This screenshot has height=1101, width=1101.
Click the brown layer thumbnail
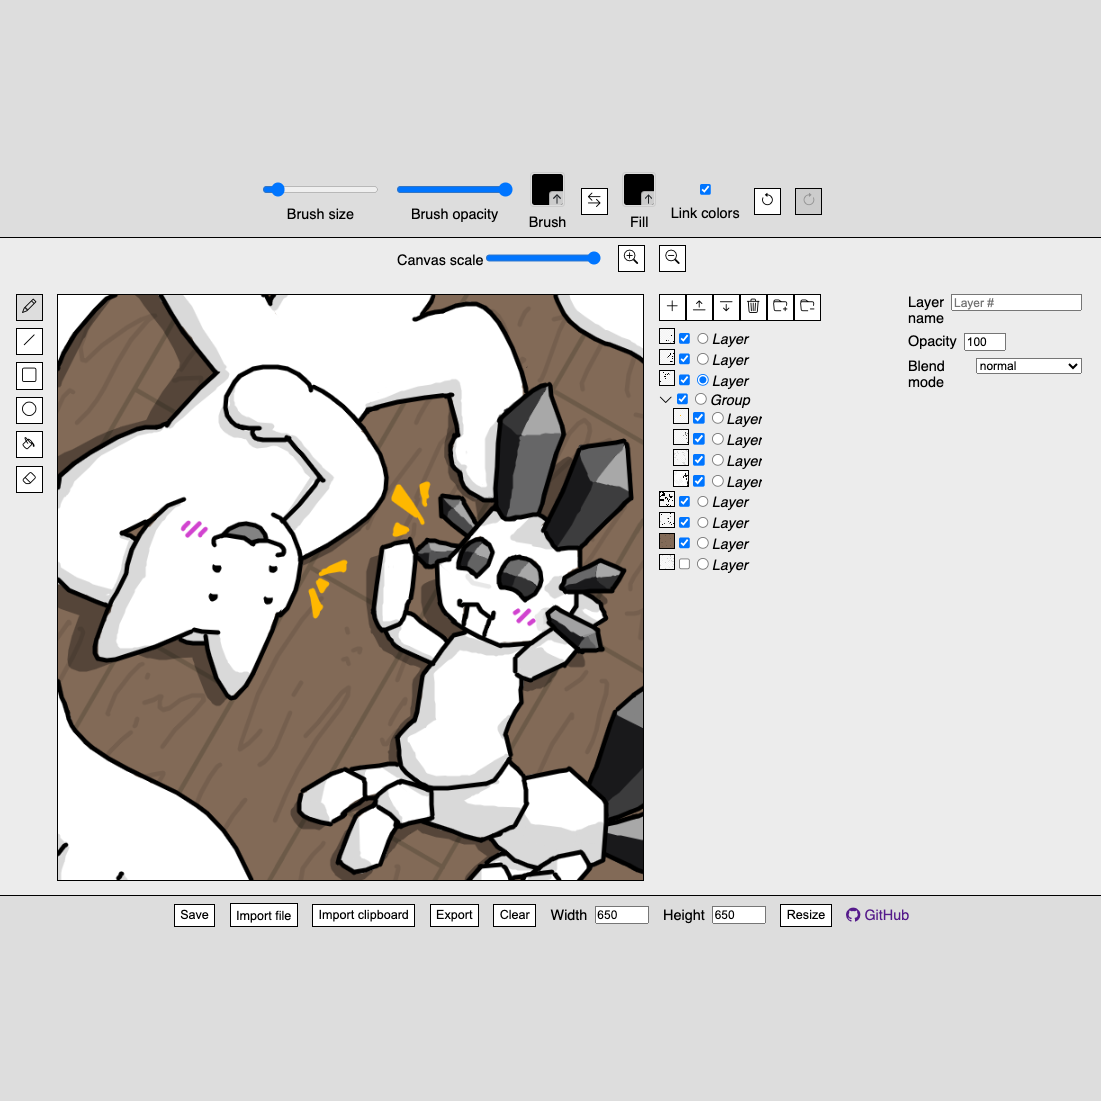(667, 541)
